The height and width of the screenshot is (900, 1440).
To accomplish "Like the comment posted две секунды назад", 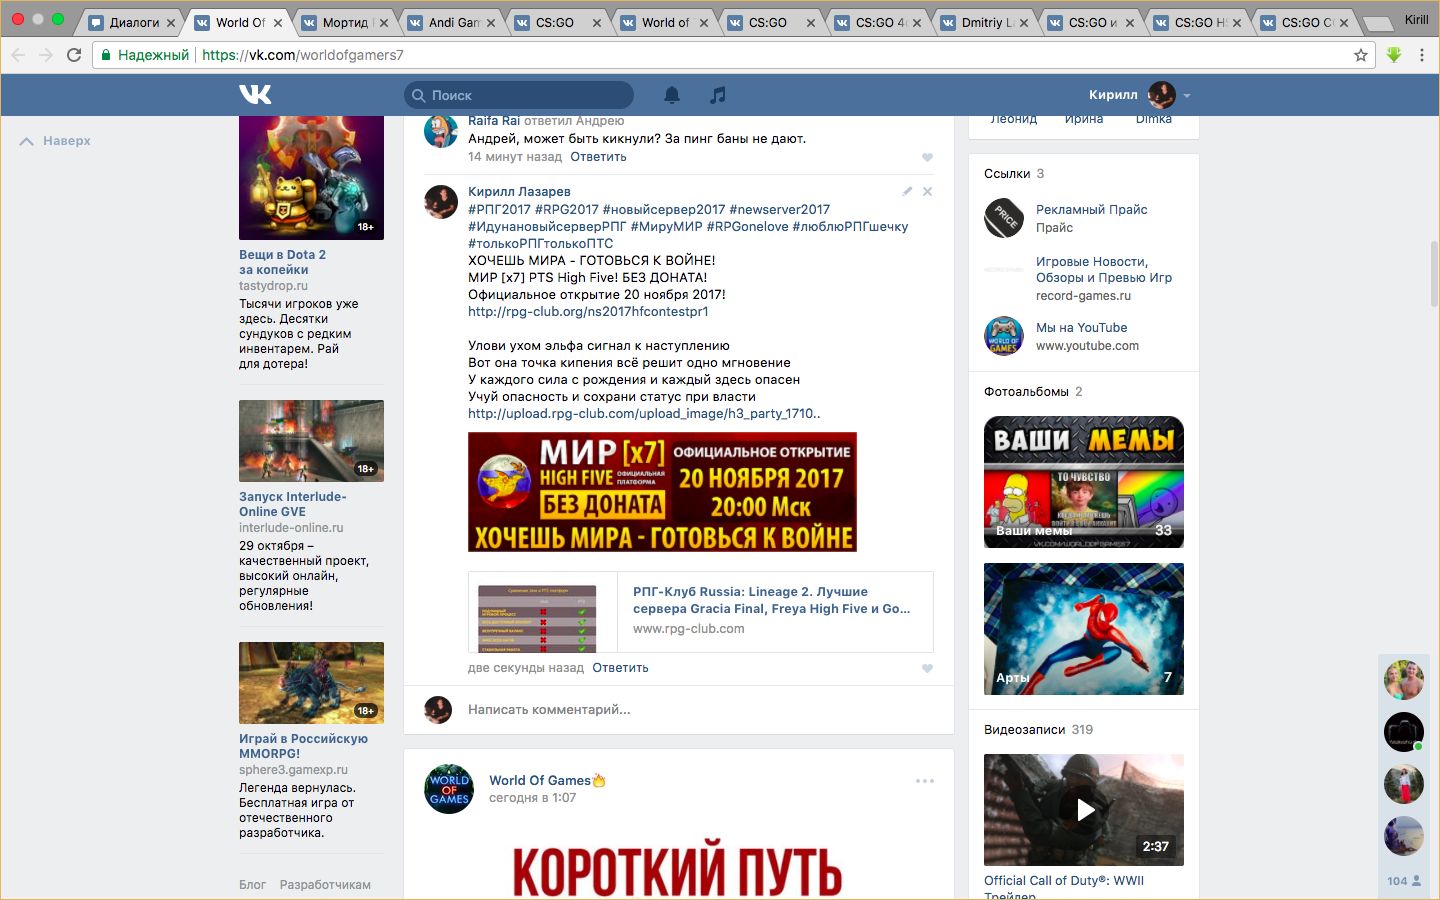I will point(927,668).
